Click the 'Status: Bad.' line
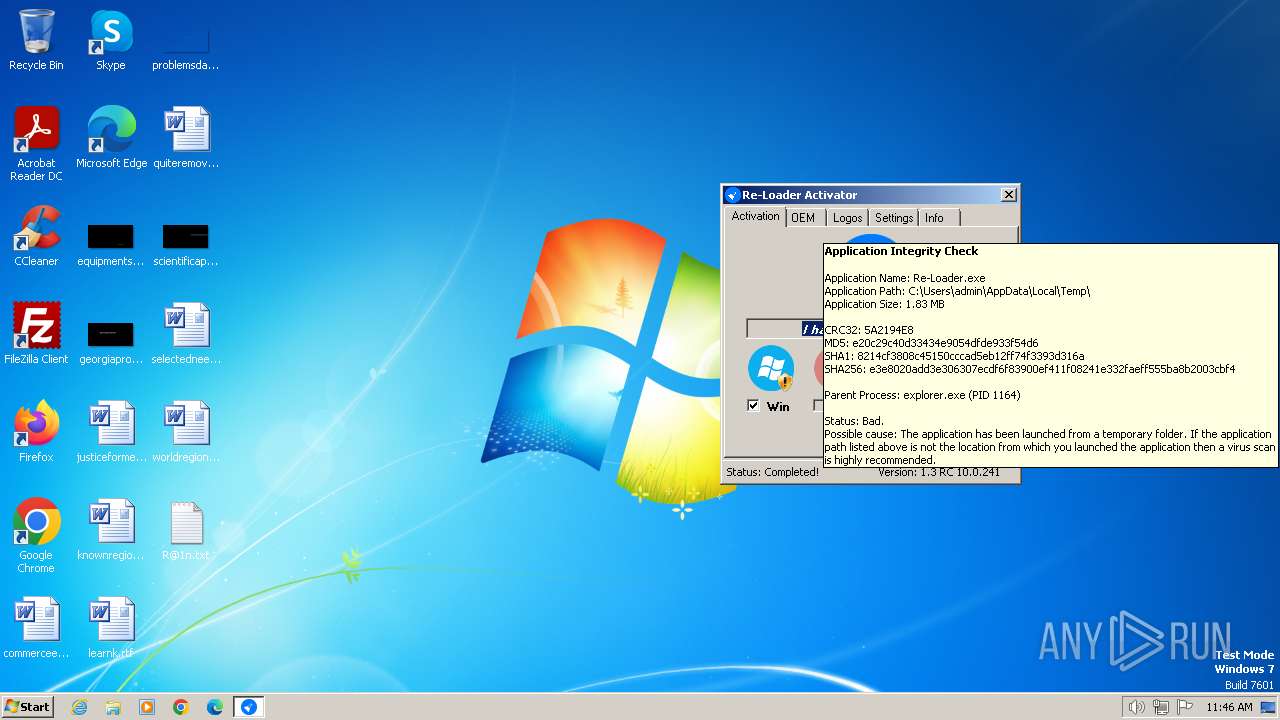This screenshot has height=720, width=1280. (x=854, y=421)
